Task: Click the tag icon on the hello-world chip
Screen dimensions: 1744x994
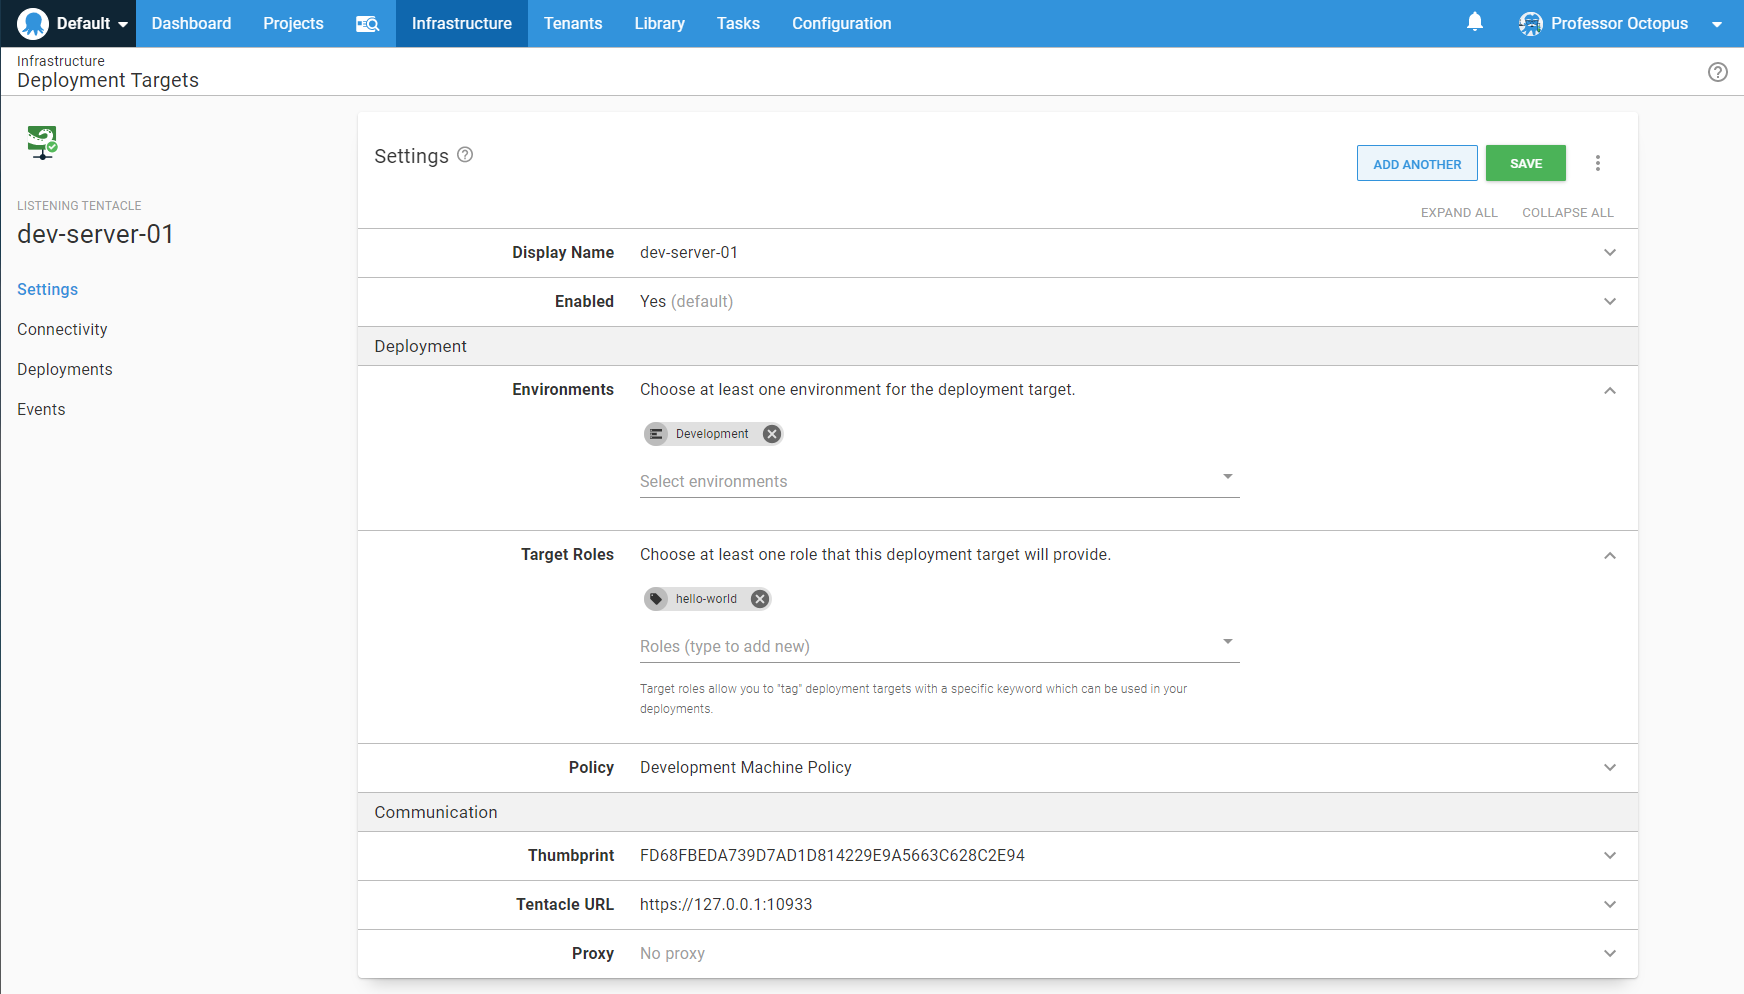Action: coord(656,598)
